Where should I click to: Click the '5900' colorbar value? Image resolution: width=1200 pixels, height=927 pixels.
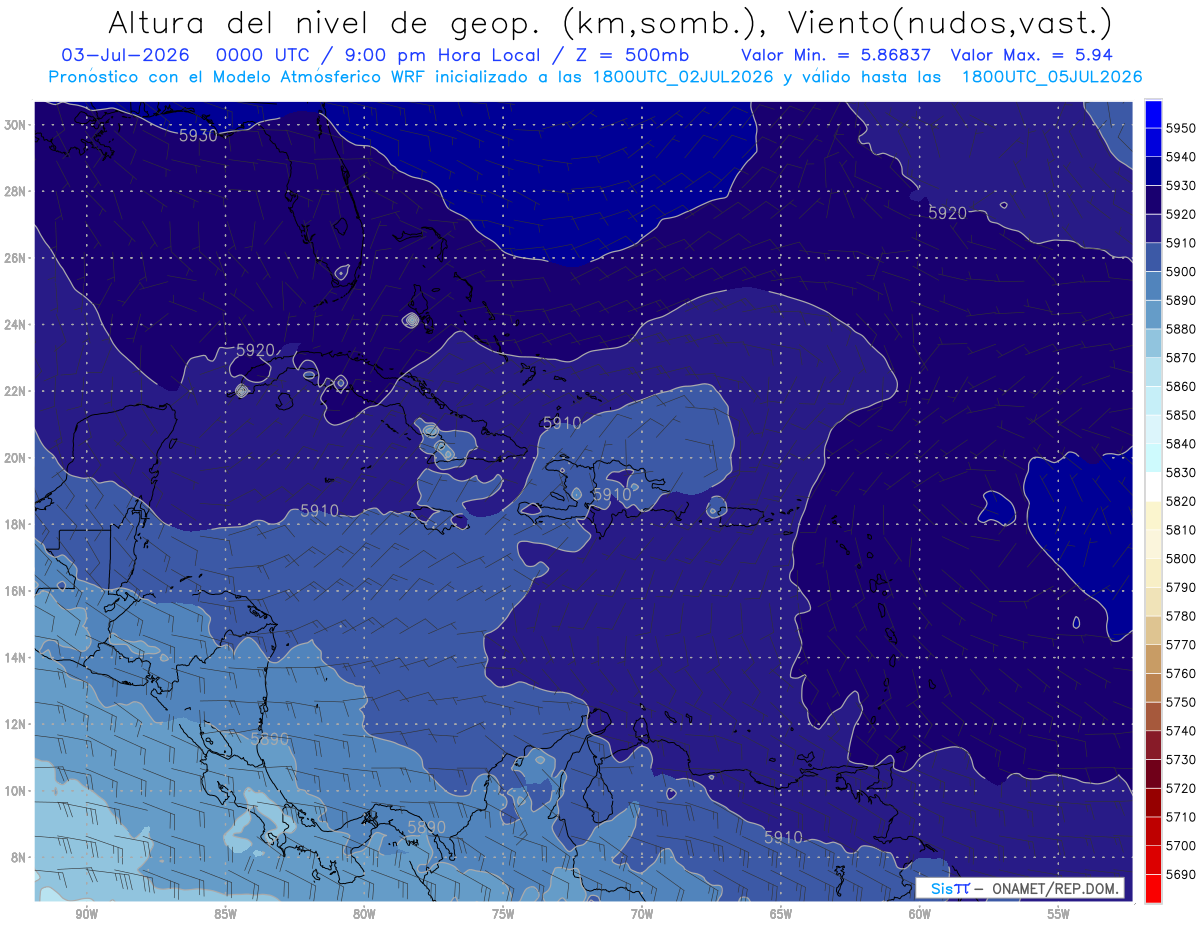tap(1180, 271)
